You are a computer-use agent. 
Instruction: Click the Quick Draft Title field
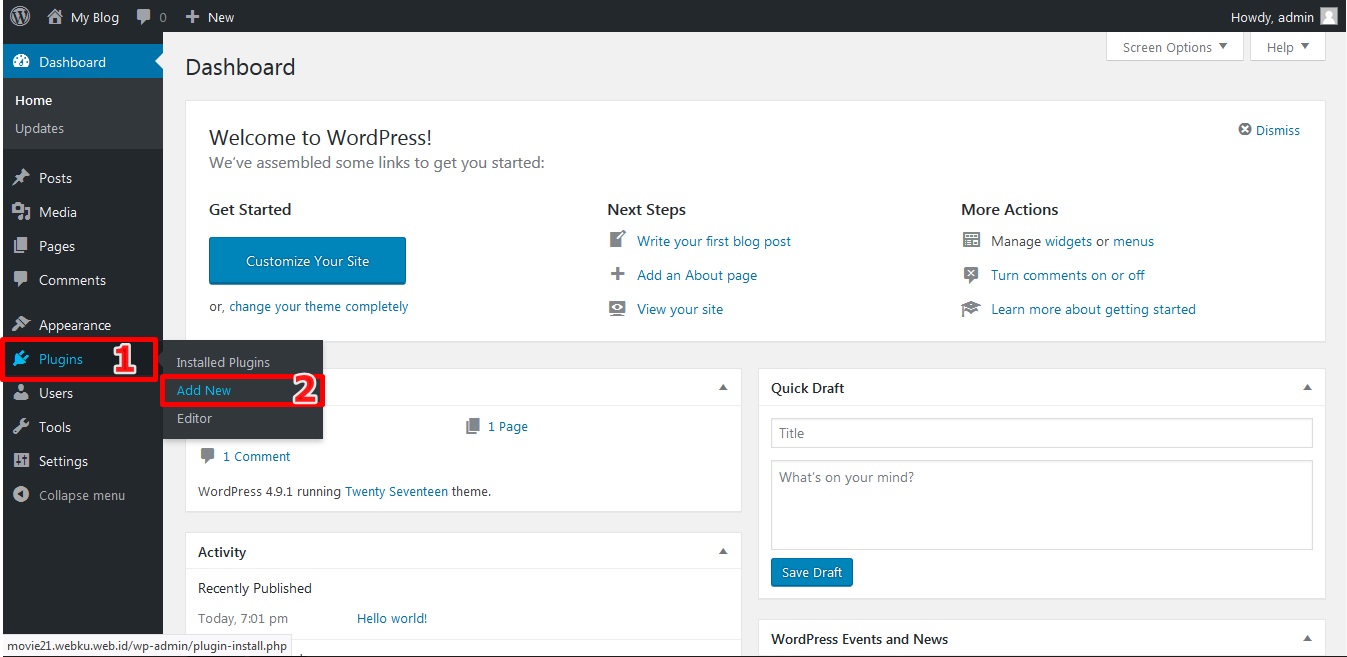pos(1041,433)
